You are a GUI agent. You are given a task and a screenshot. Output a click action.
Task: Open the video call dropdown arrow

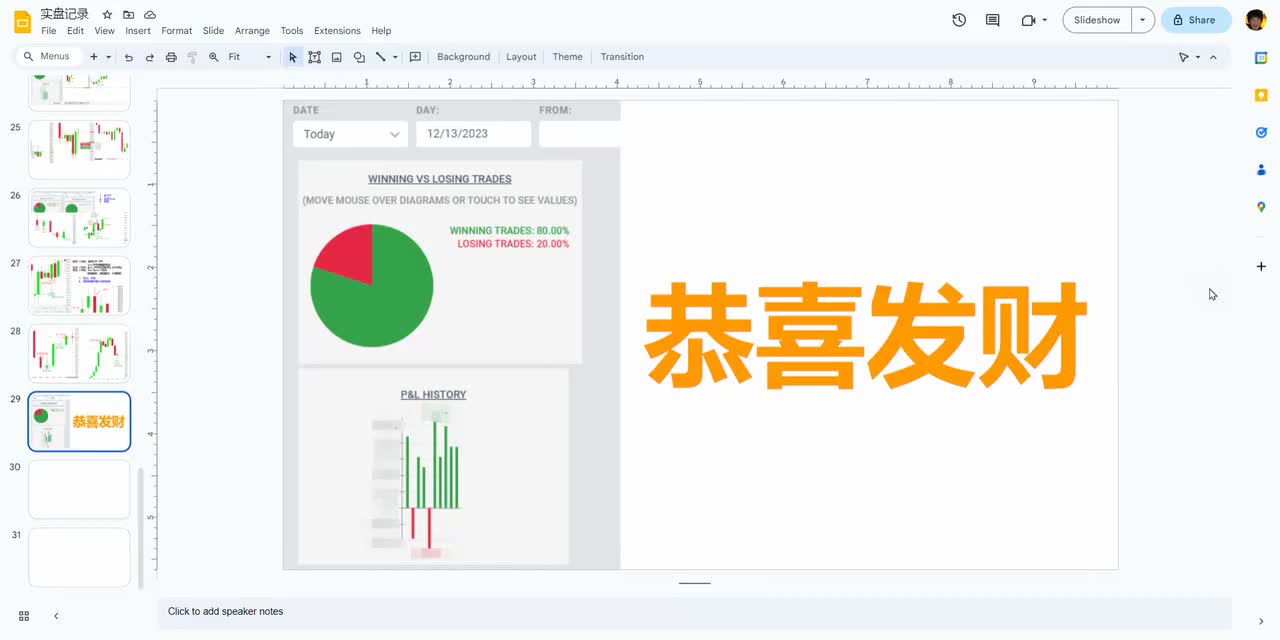point(1045,20)
